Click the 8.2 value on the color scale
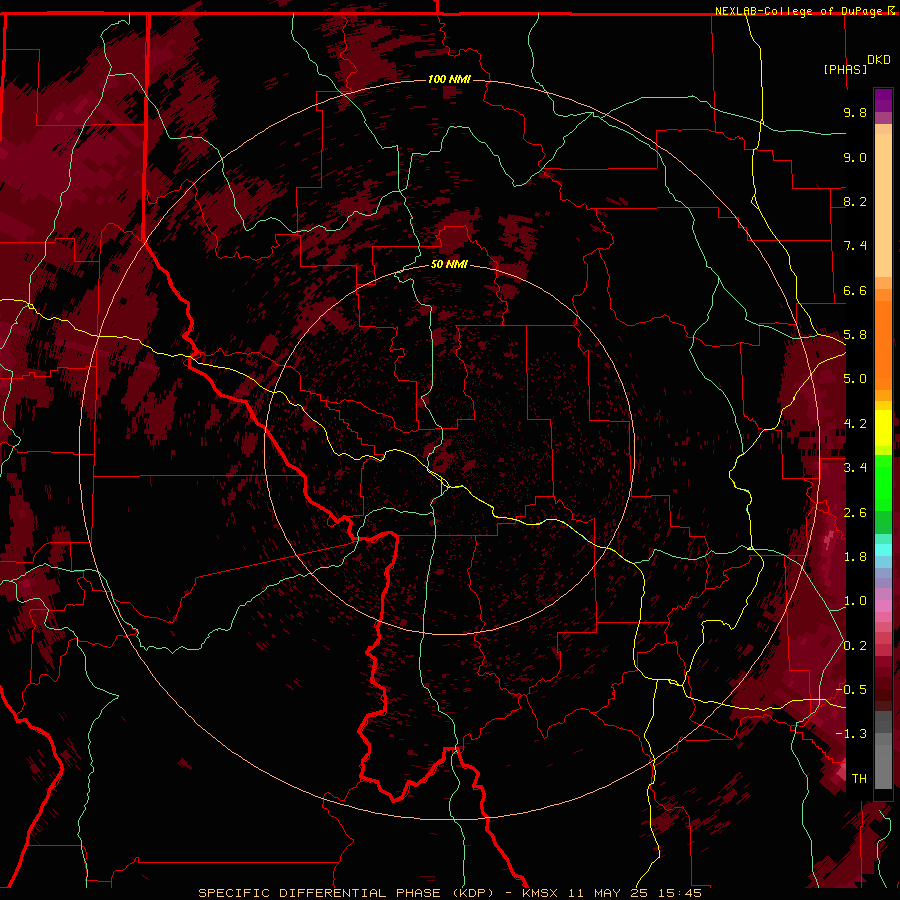This screenshot has width=900, height=900. tap(855, 201)
